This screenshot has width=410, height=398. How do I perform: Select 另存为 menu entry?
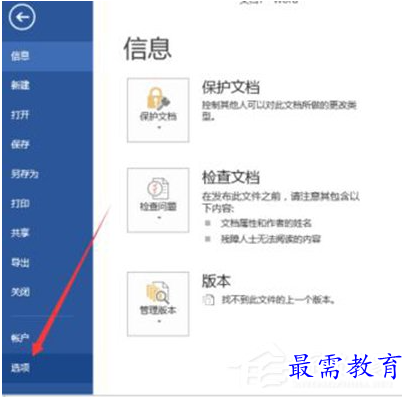pos(47,174)
